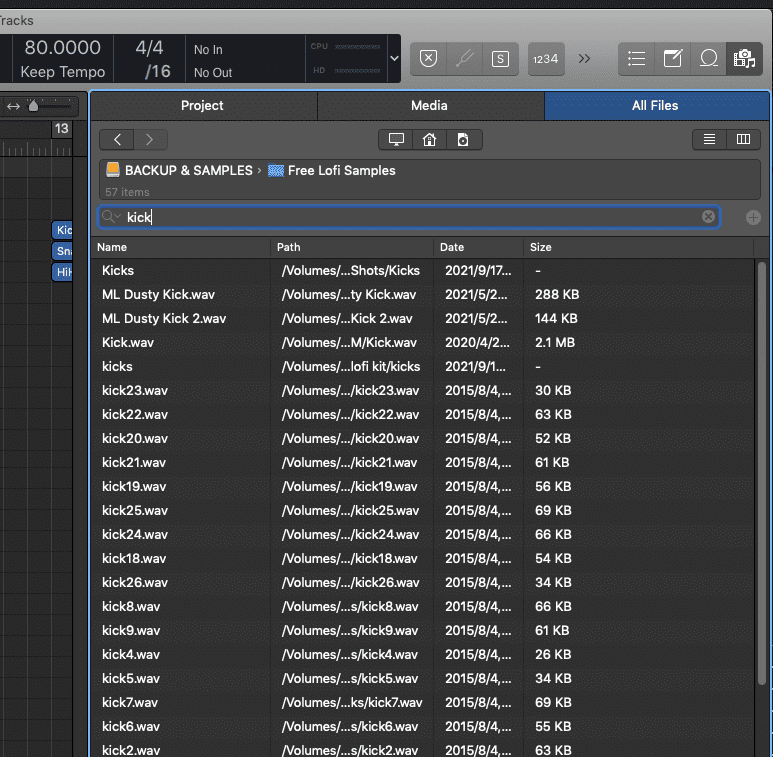Click Free Lofi Samples path crumb
The height and width of the screenshot is (757, 773).
[x=332, y=171]
